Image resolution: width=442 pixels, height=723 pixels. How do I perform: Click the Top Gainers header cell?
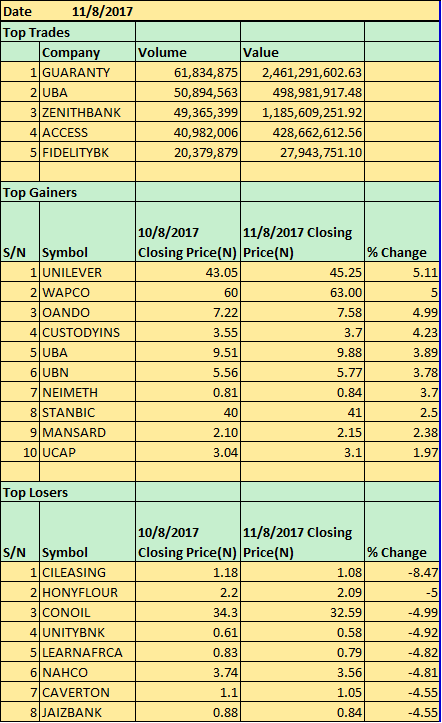click(x=68, y=192)
